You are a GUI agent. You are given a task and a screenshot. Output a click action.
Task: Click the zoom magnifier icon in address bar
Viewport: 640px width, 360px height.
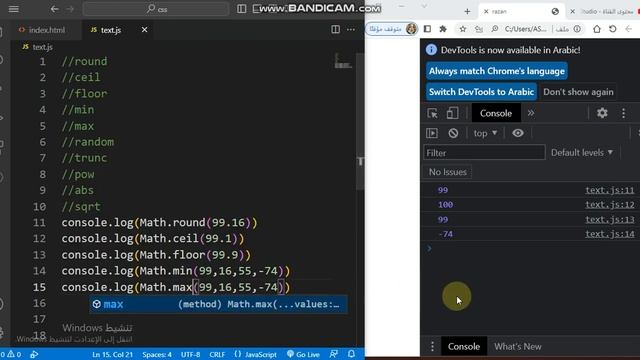495,29
